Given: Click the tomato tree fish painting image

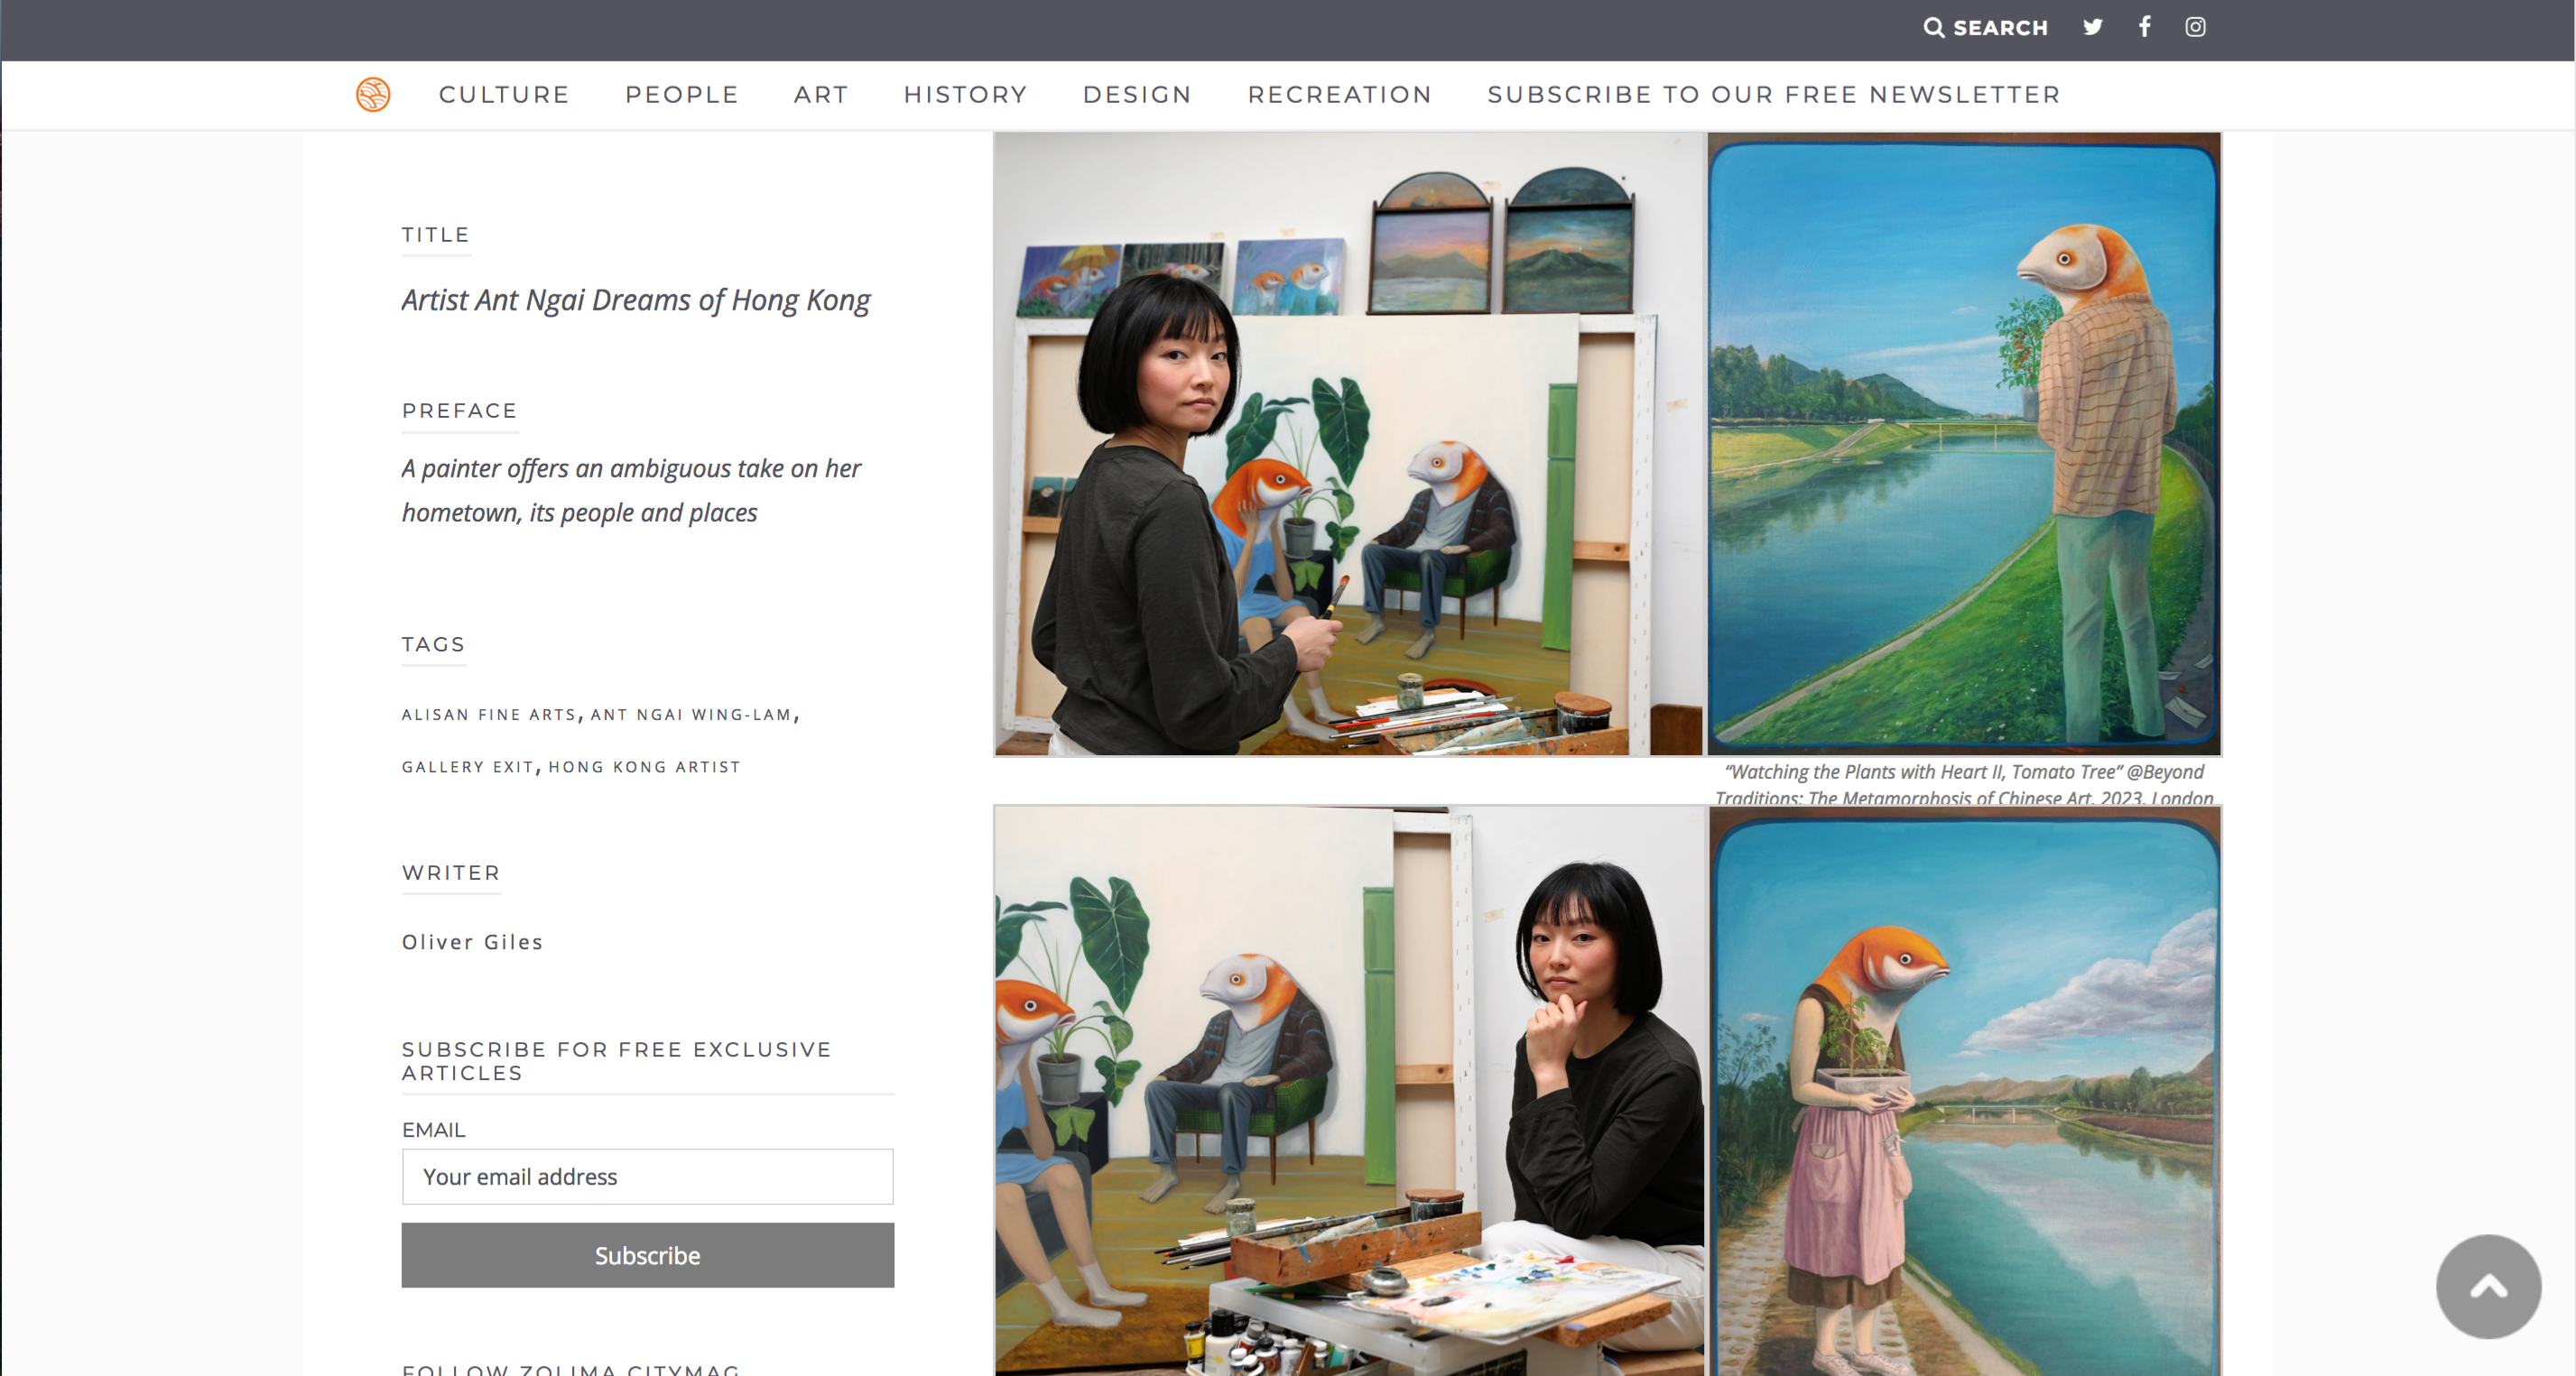Looking at the screenshot, I should point(1964,444).
